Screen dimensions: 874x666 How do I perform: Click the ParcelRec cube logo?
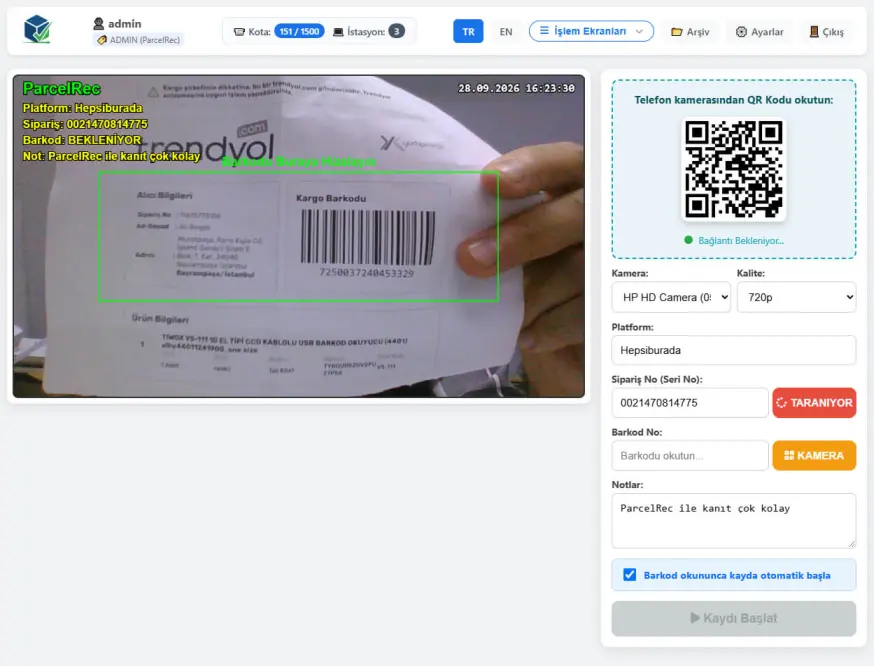pos(38,30)
